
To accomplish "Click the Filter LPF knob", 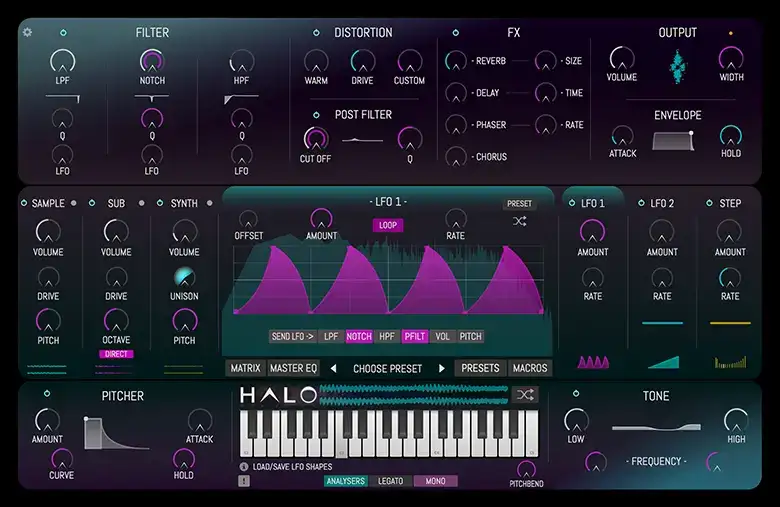I will pyautogui.click(x=63, y=61).
